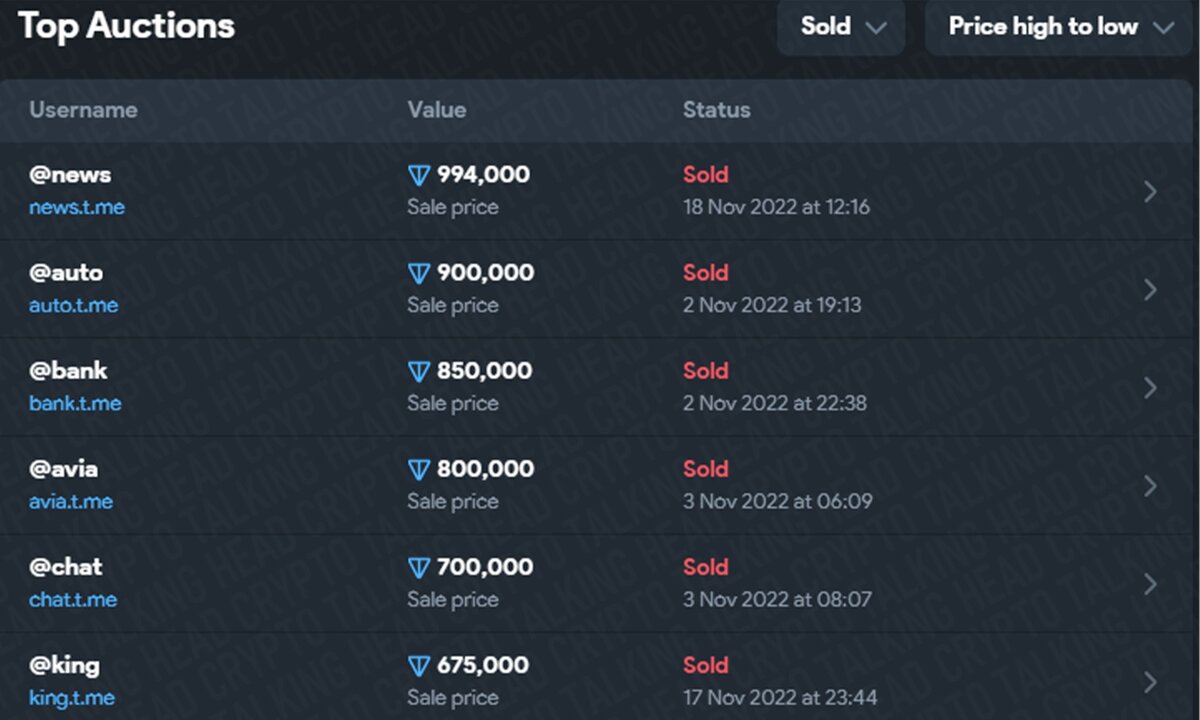Expand the Price high to low sort menu
The image size is (1200, 720).
[1060, 27]
